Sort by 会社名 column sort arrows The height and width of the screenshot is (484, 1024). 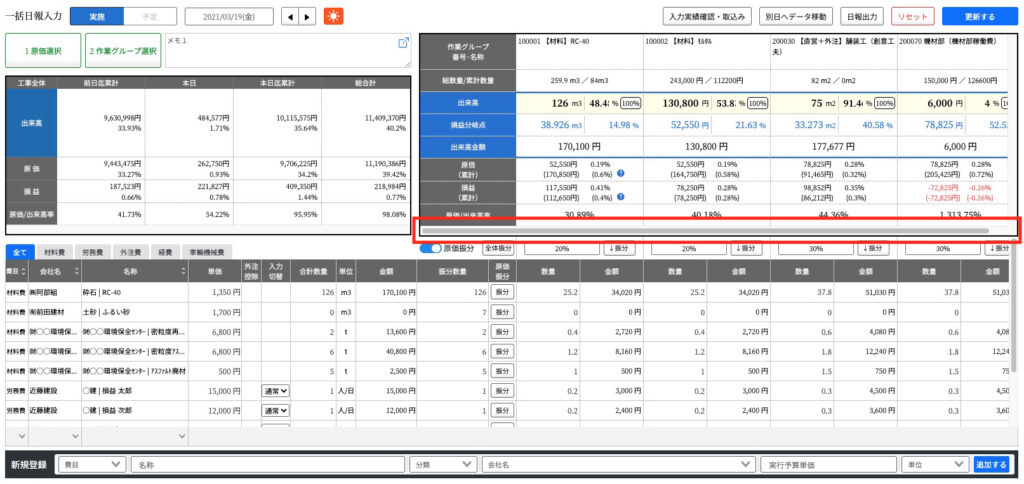click(x=76, y=271)
